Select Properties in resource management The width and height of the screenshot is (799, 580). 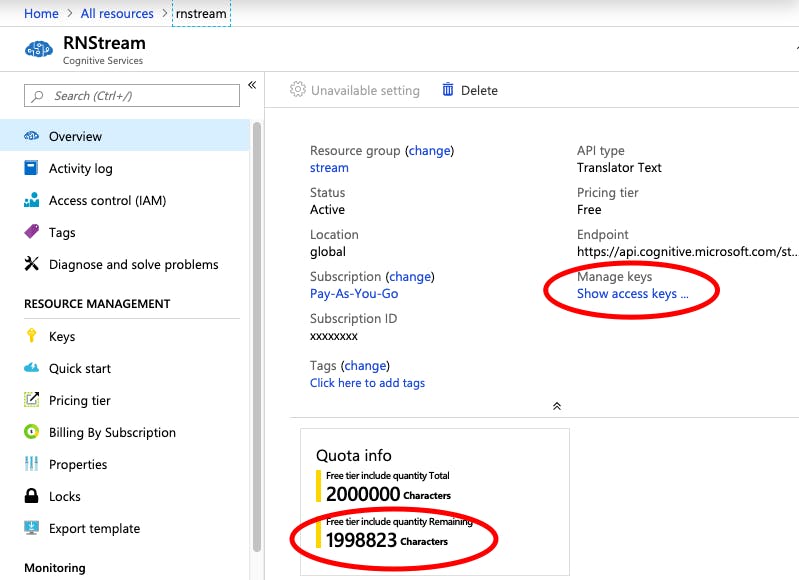click(78, 465)
